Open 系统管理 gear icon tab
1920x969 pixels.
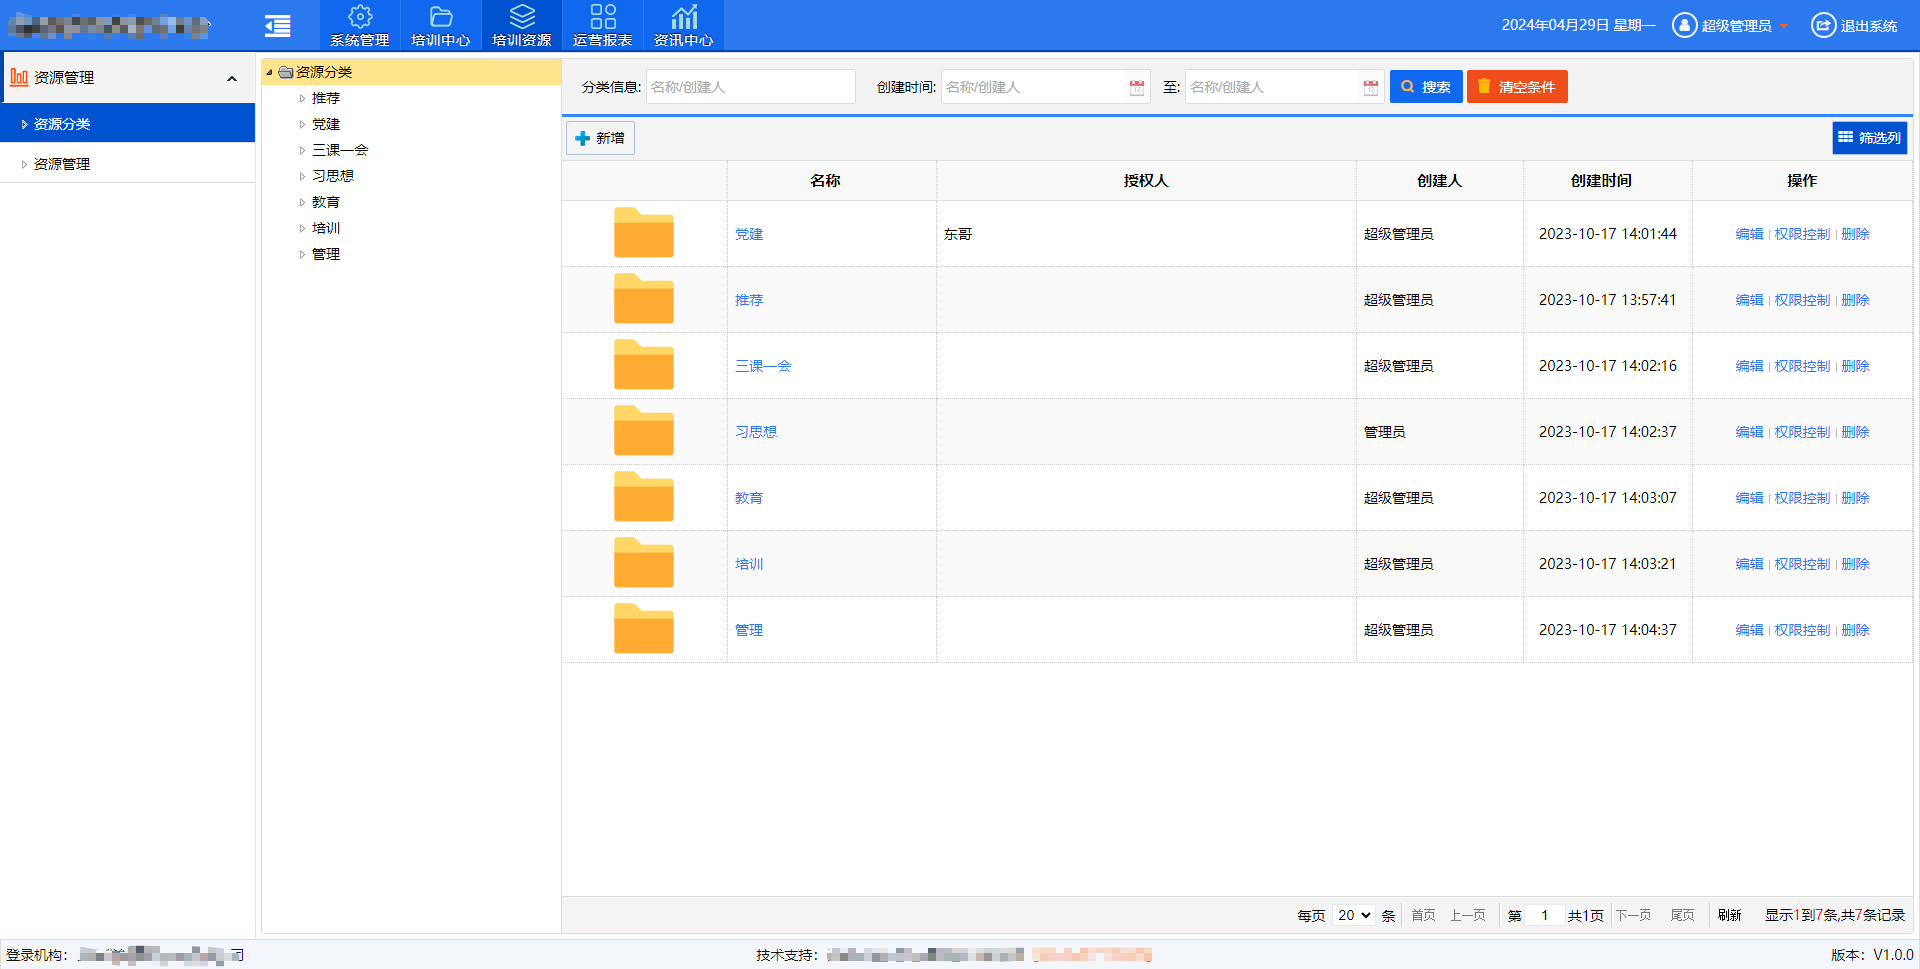pyautogui.click(x=360, y=25)
